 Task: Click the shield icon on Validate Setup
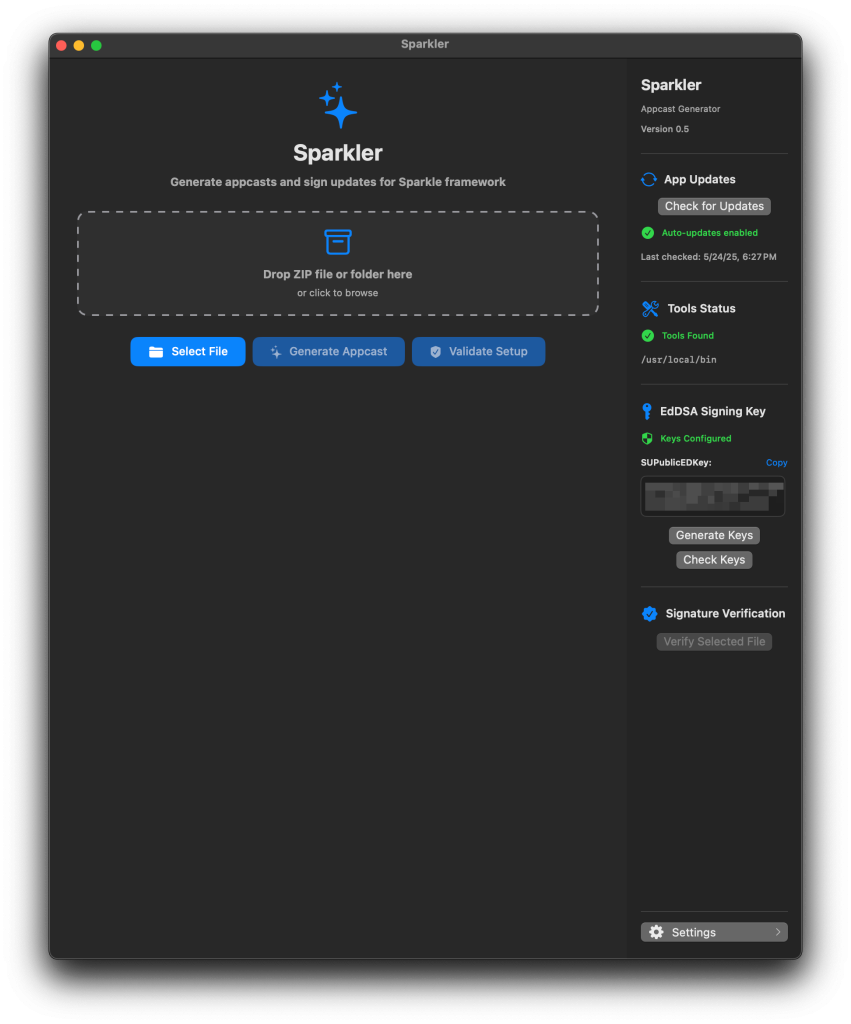point(436,352)
